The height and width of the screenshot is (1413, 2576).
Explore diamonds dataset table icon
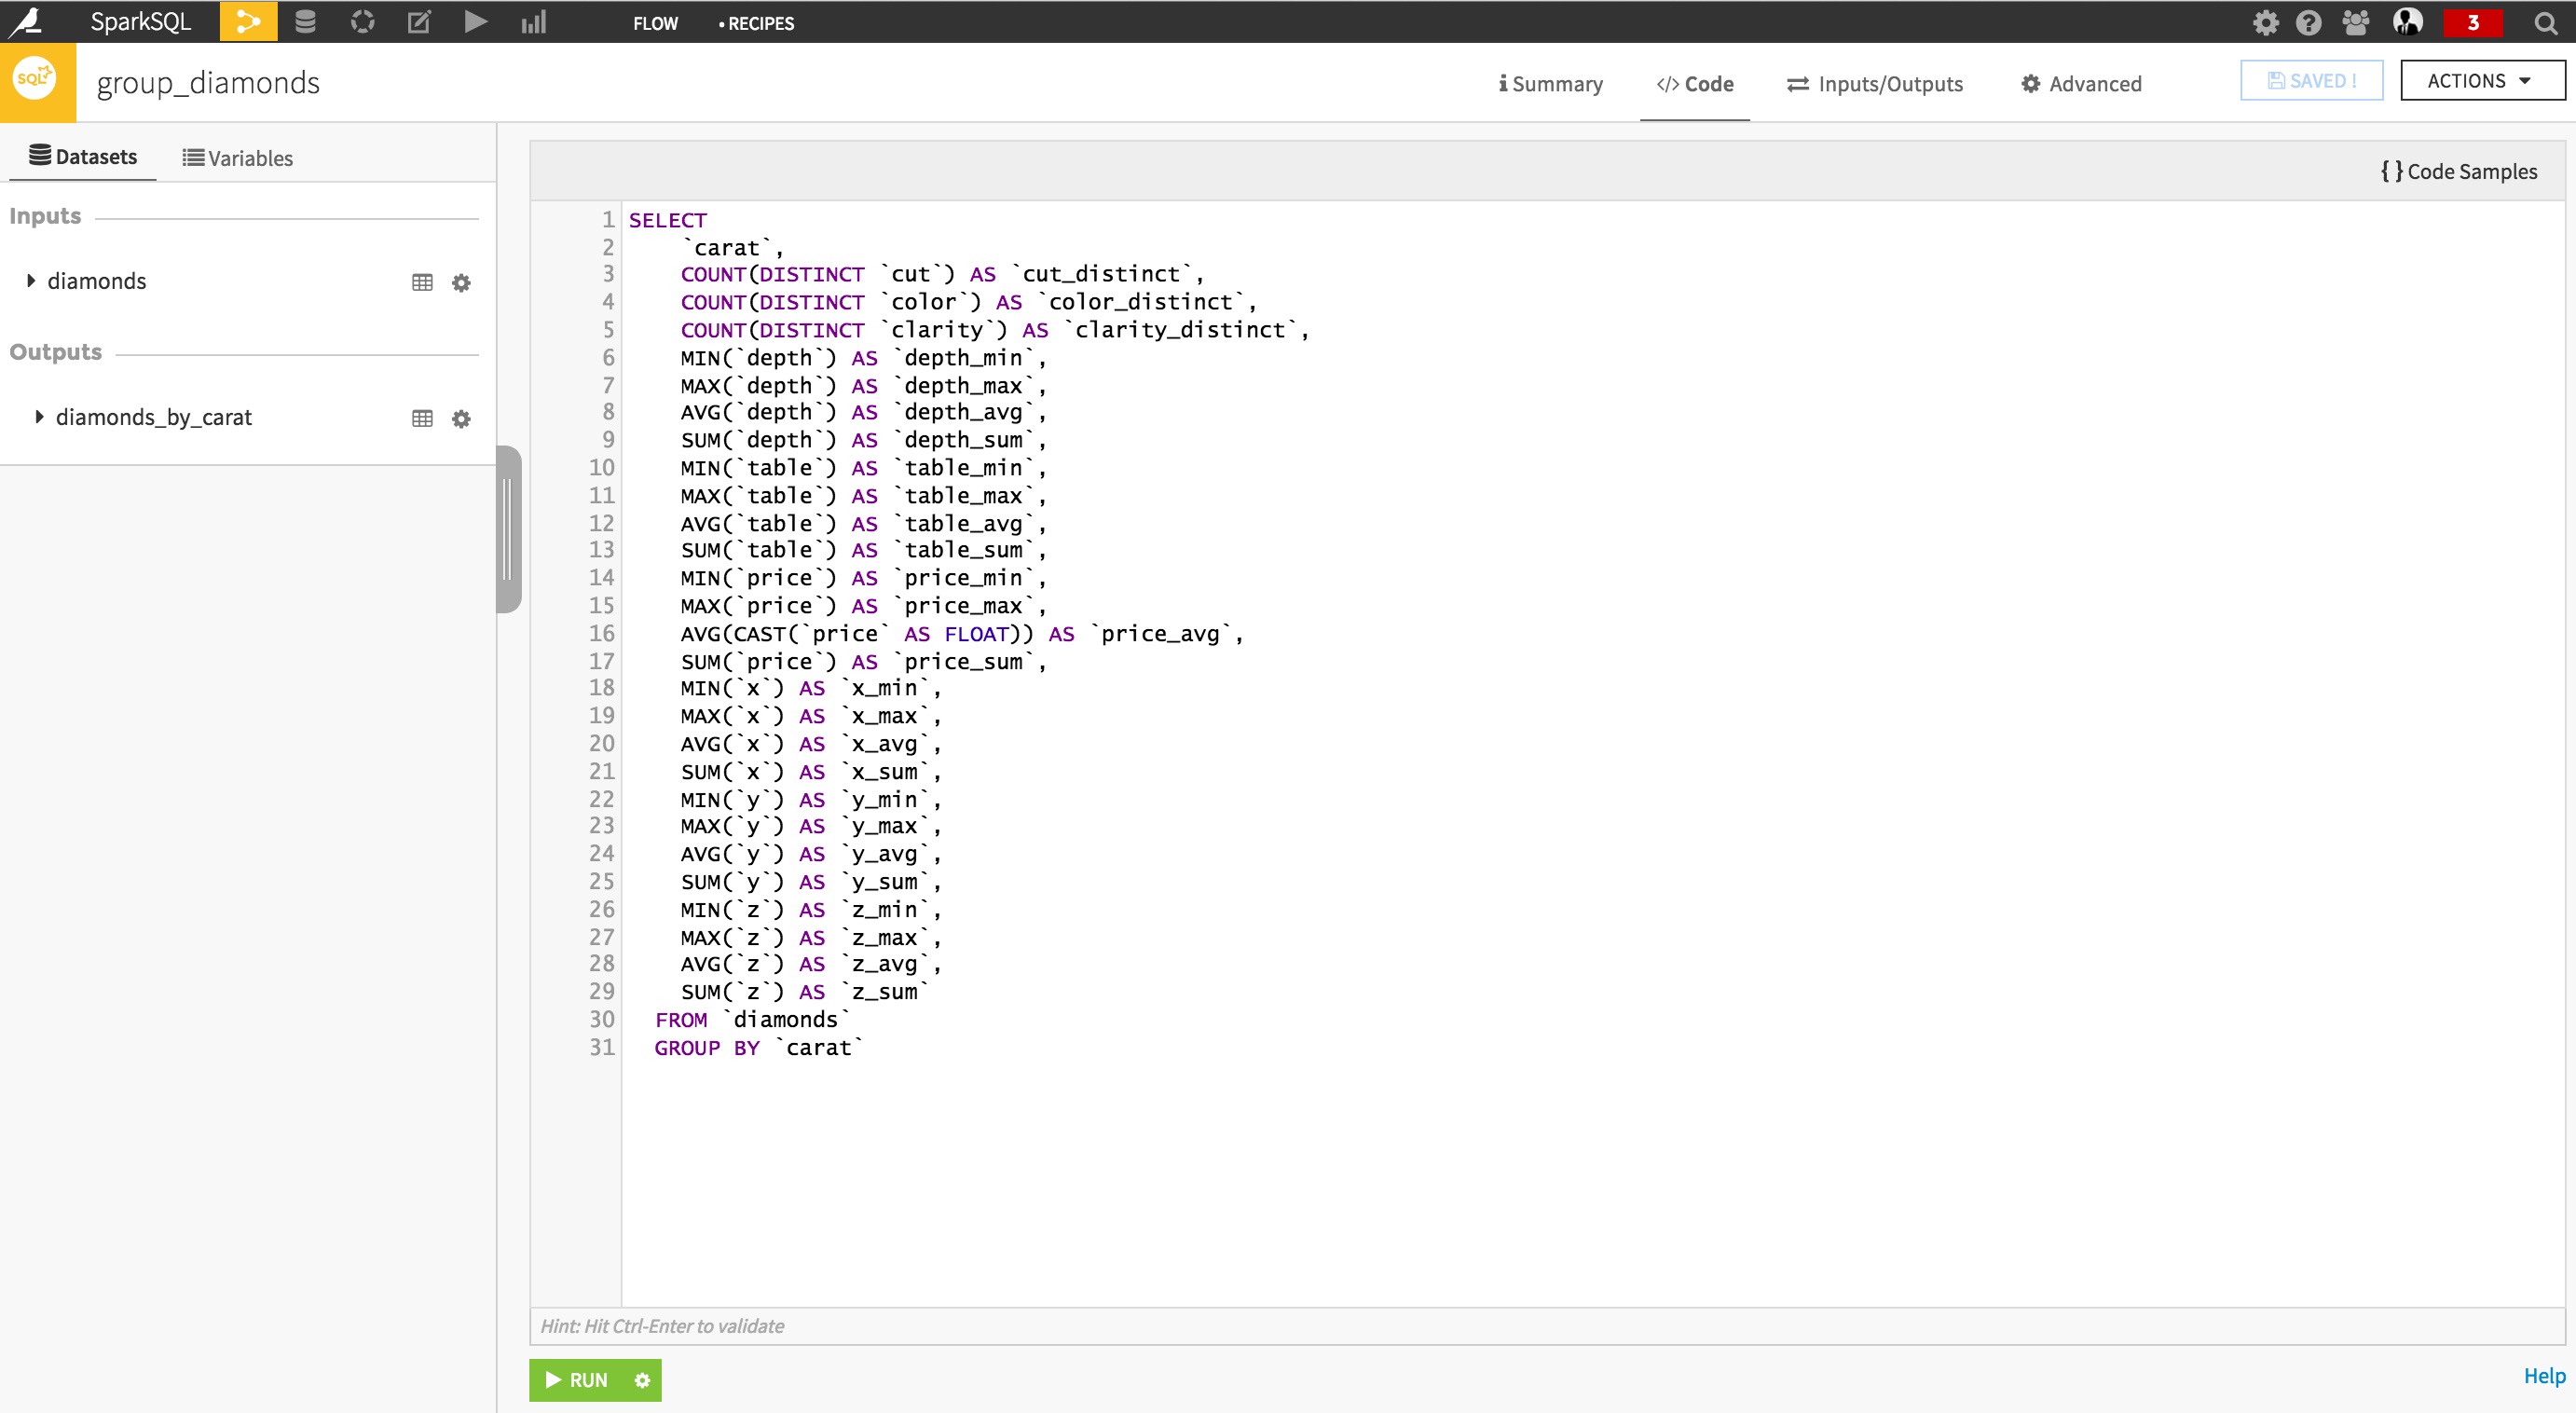coord(422,283)
